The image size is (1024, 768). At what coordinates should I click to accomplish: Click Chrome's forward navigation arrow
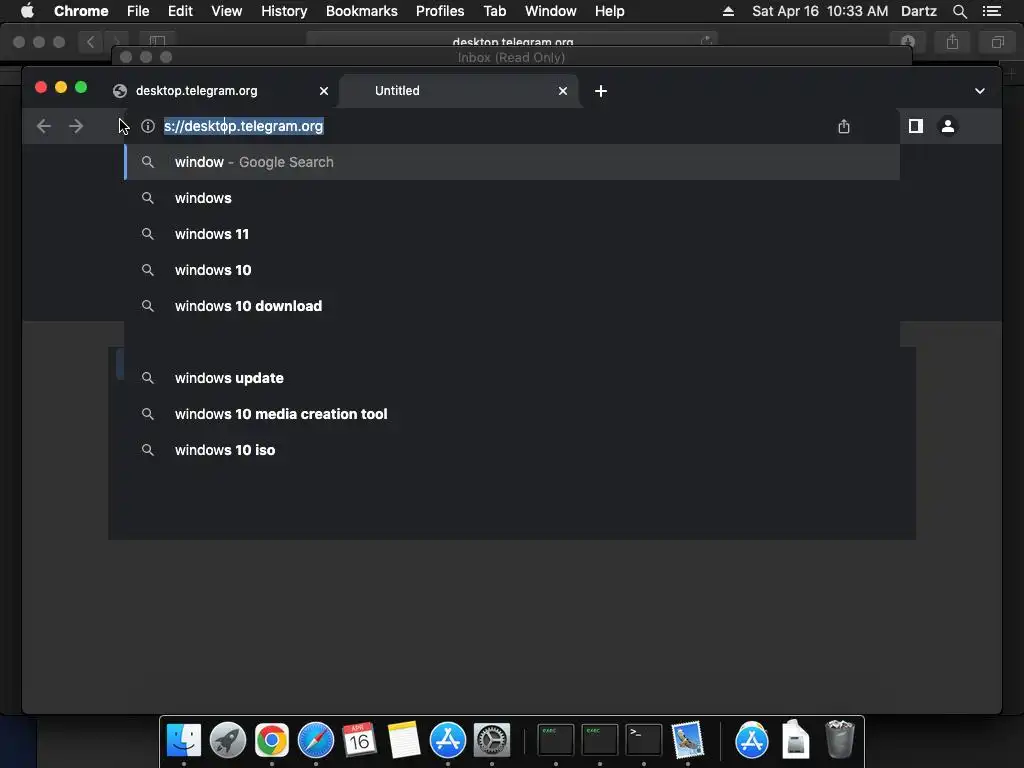76,126
